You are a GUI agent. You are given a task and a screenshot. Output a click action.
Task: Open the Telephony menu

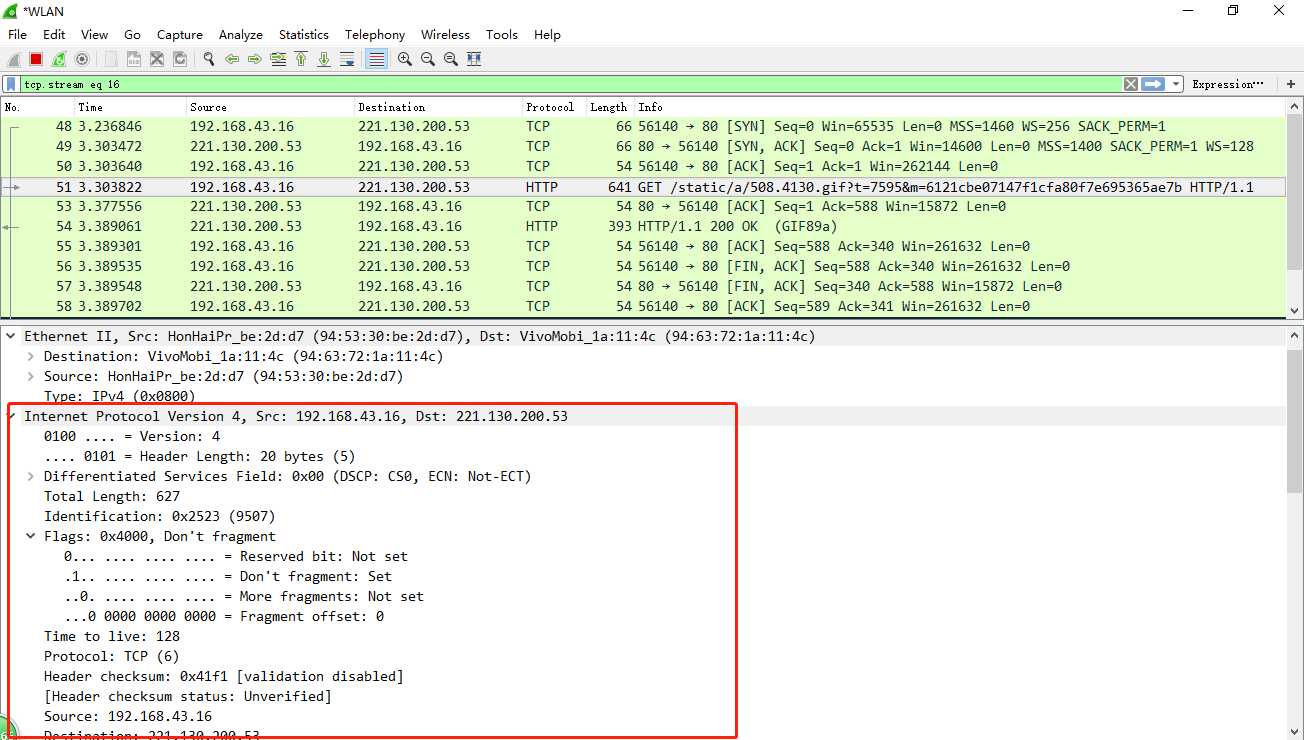pyautogui.click(x=375, y=34)
